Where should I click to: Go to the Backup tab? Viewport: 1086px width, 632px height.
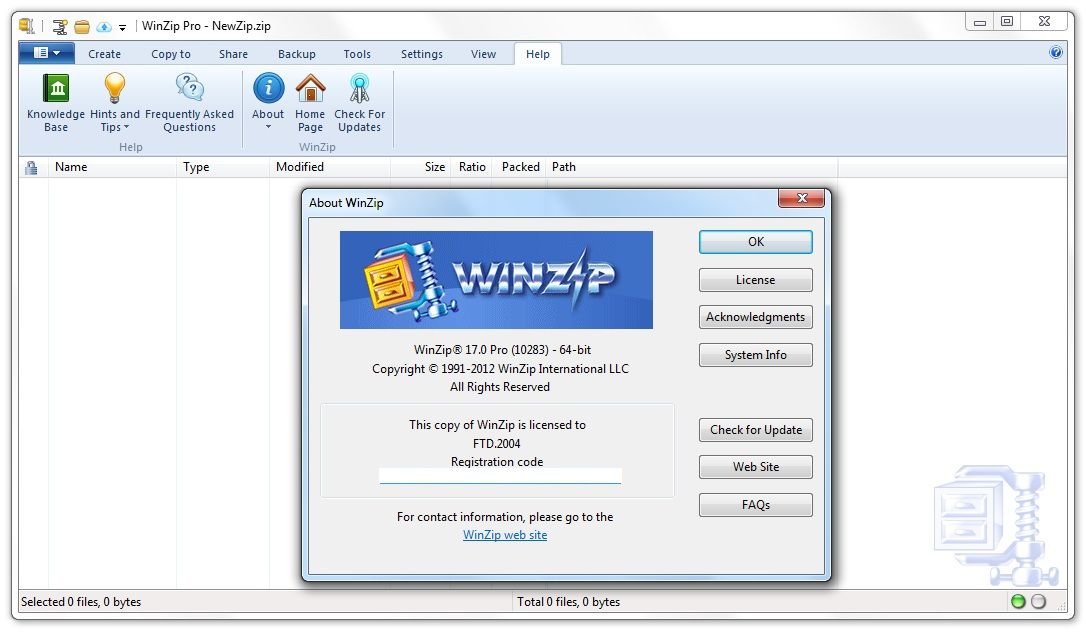click(296, 54)
